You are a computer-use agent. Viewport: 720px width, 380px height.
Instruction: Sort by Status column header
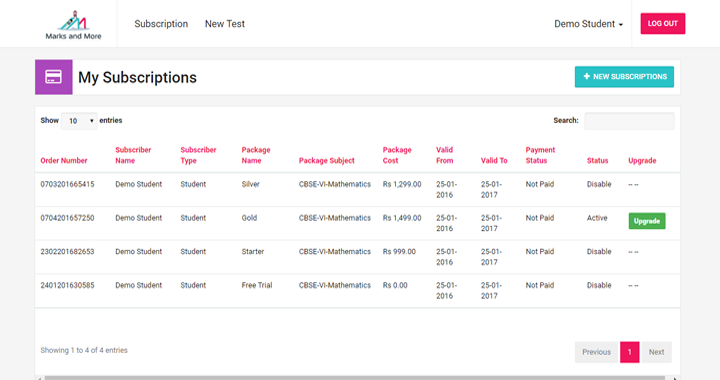pyautogui.click(x=597, y=161)
